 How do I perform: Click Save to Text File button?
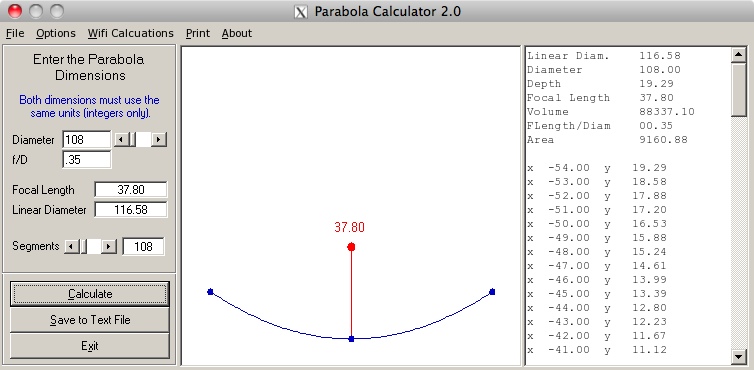tap(90, 320)
